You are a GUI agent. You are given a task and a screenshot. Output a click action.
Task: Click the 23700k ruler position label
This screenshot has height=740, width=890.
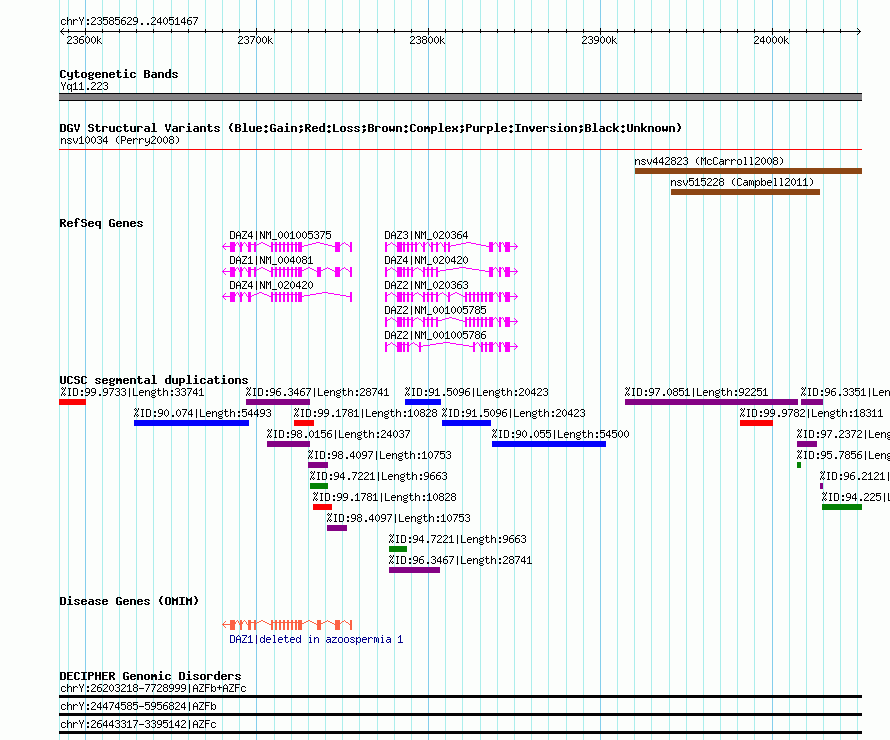(255, 40)
